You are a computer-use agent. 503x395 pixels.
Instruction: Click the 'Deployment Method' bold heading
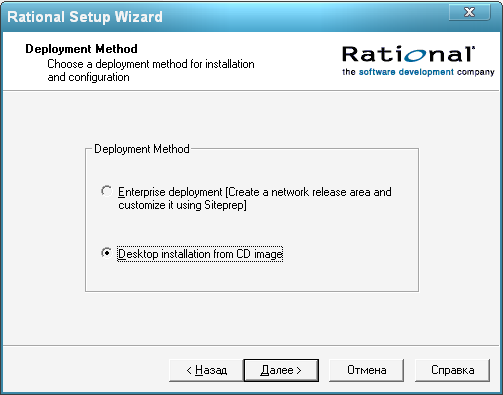(x=81, y=49)
